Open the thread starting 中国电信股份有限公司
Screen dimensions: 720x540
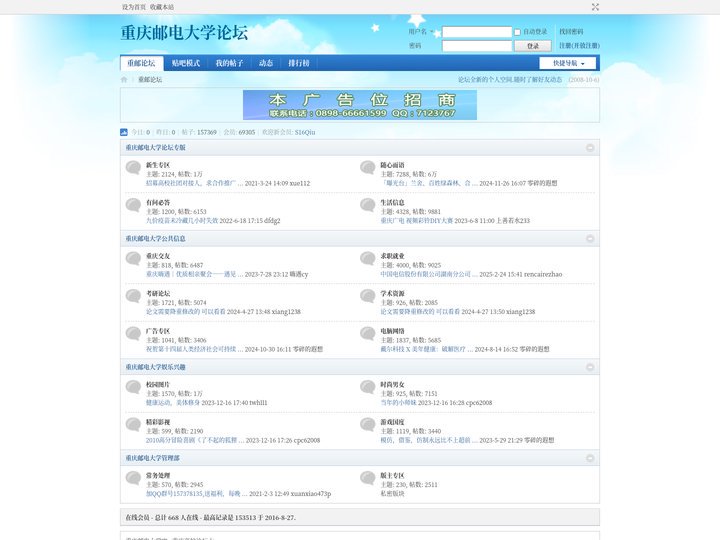click(x=429, y=274)
